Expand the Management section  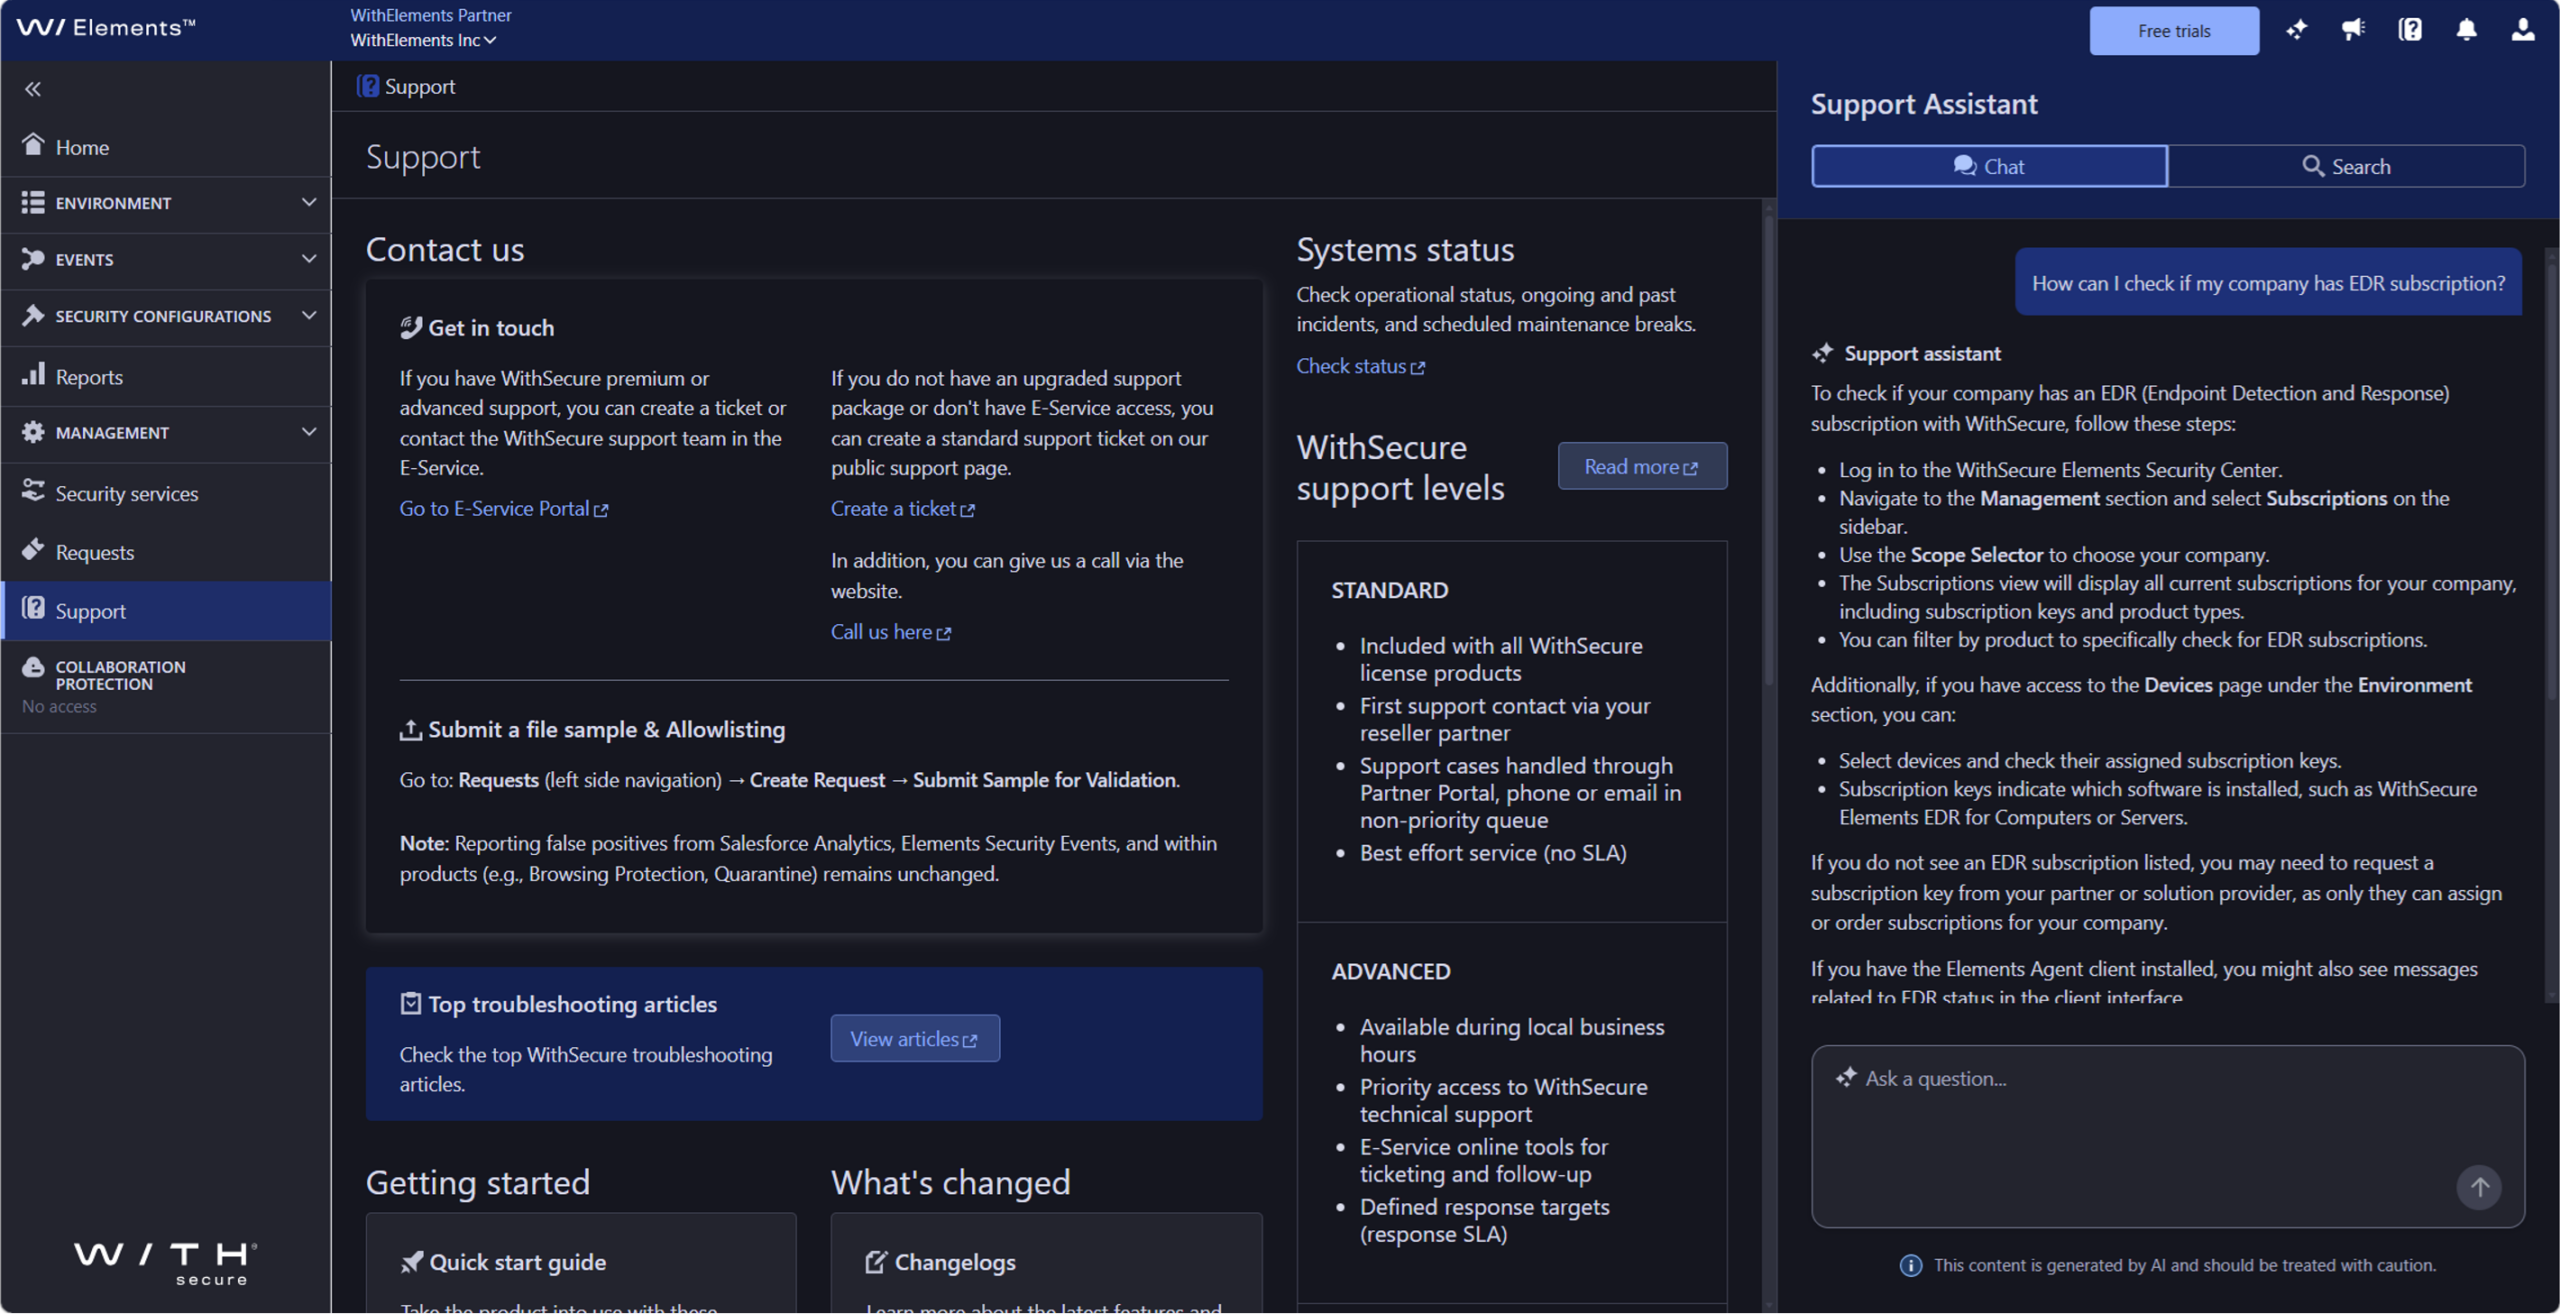(x=166, y=432)
